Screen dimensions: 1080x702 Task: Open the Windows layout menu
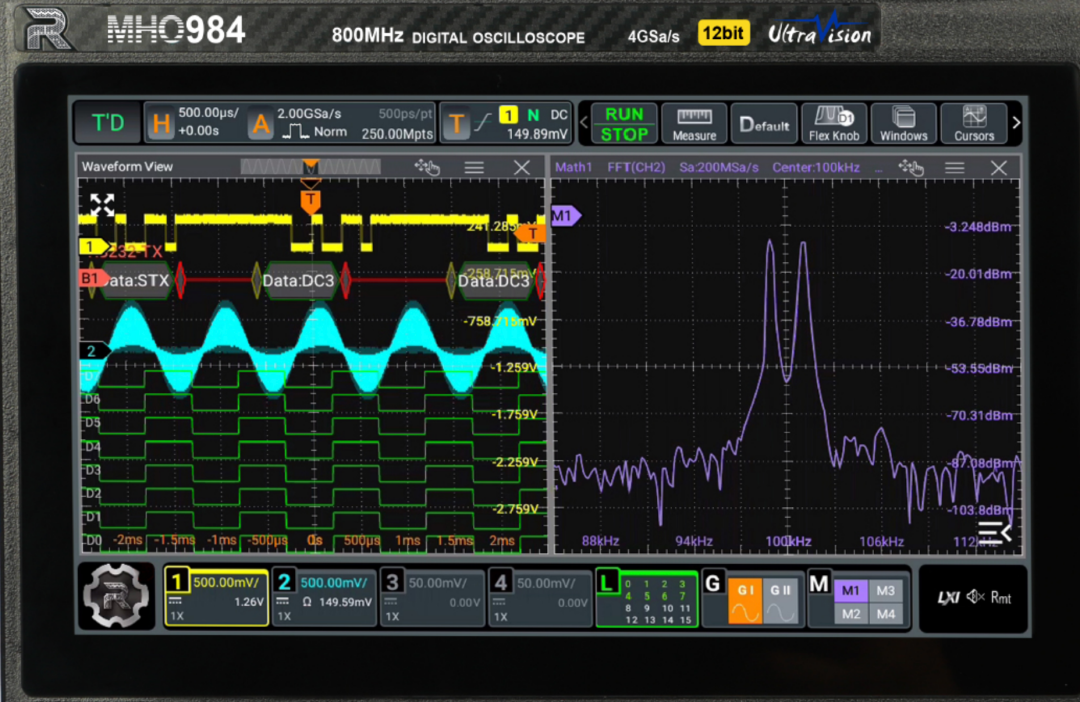pos(903,124)
